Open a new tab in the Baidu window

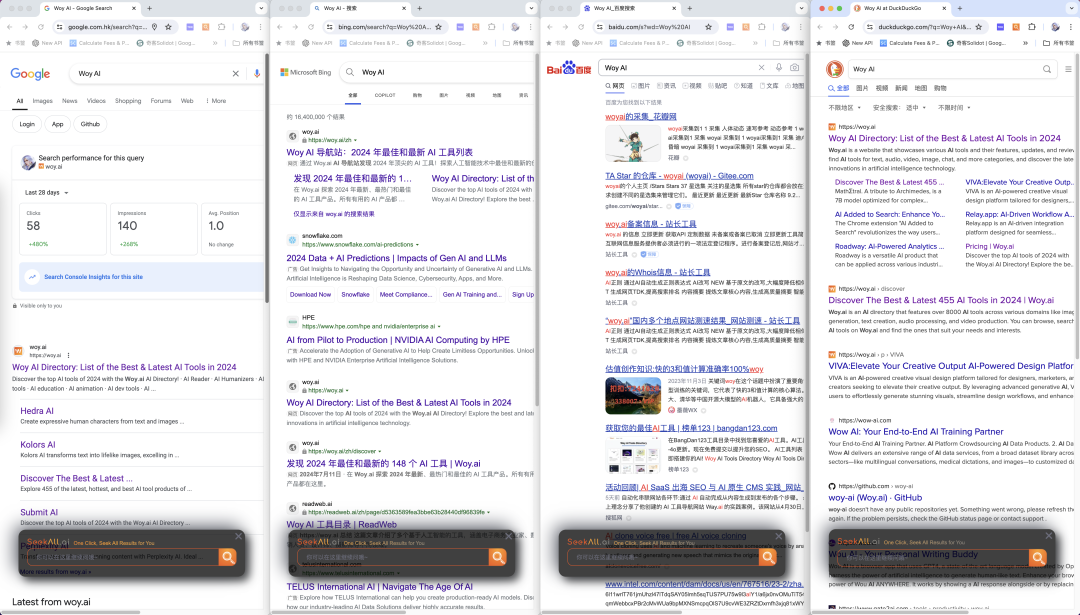689,8
